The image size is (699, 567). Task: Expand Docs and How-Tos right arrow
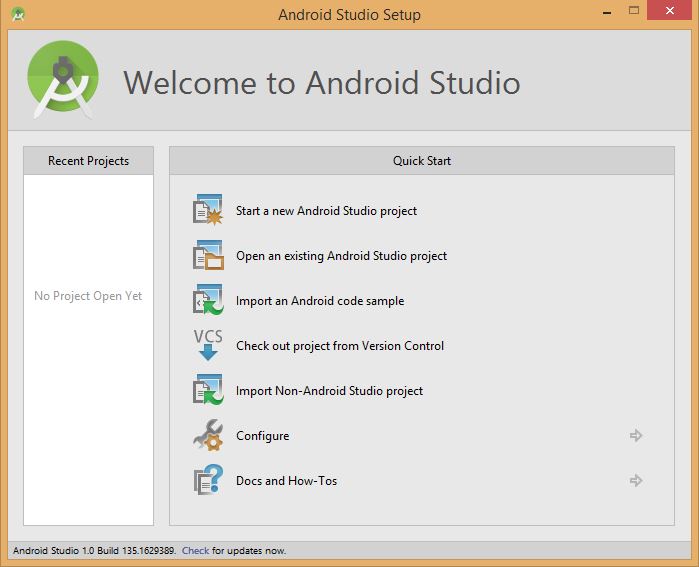coord(636,480)
